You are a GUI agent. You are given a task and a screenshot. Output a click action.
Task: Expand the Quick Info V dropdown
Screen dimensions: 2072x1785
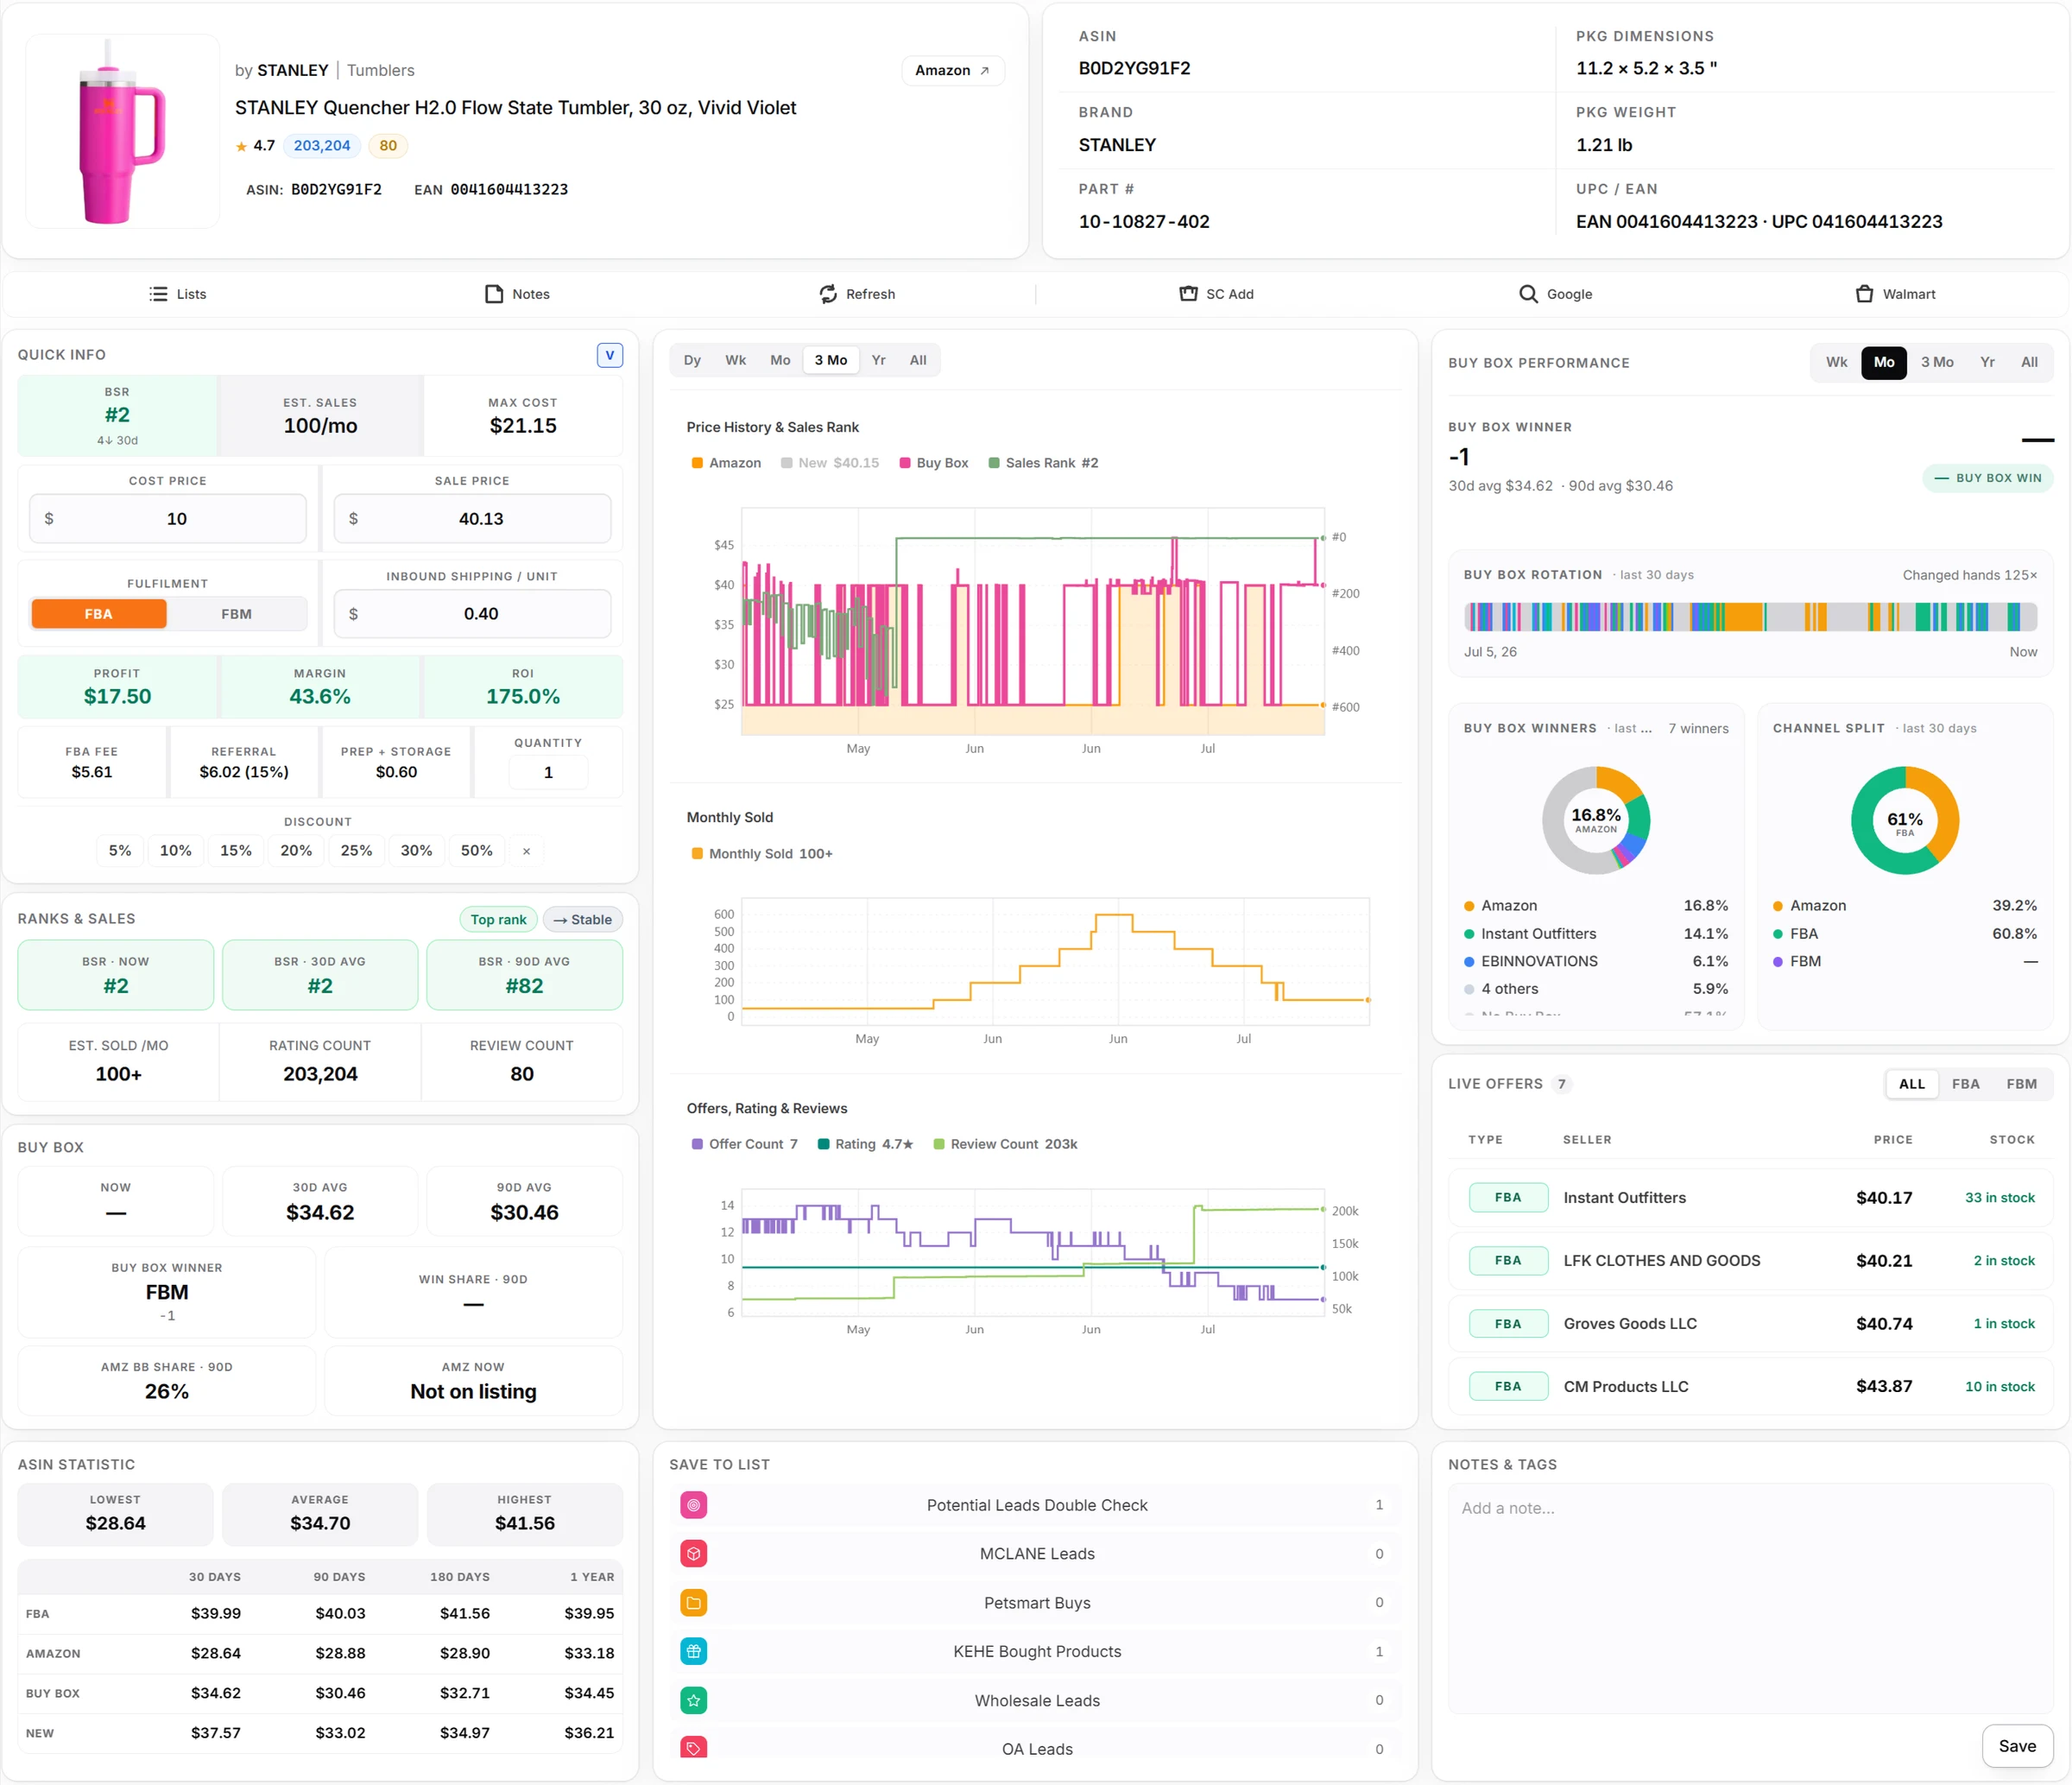(x=610, y=355)
